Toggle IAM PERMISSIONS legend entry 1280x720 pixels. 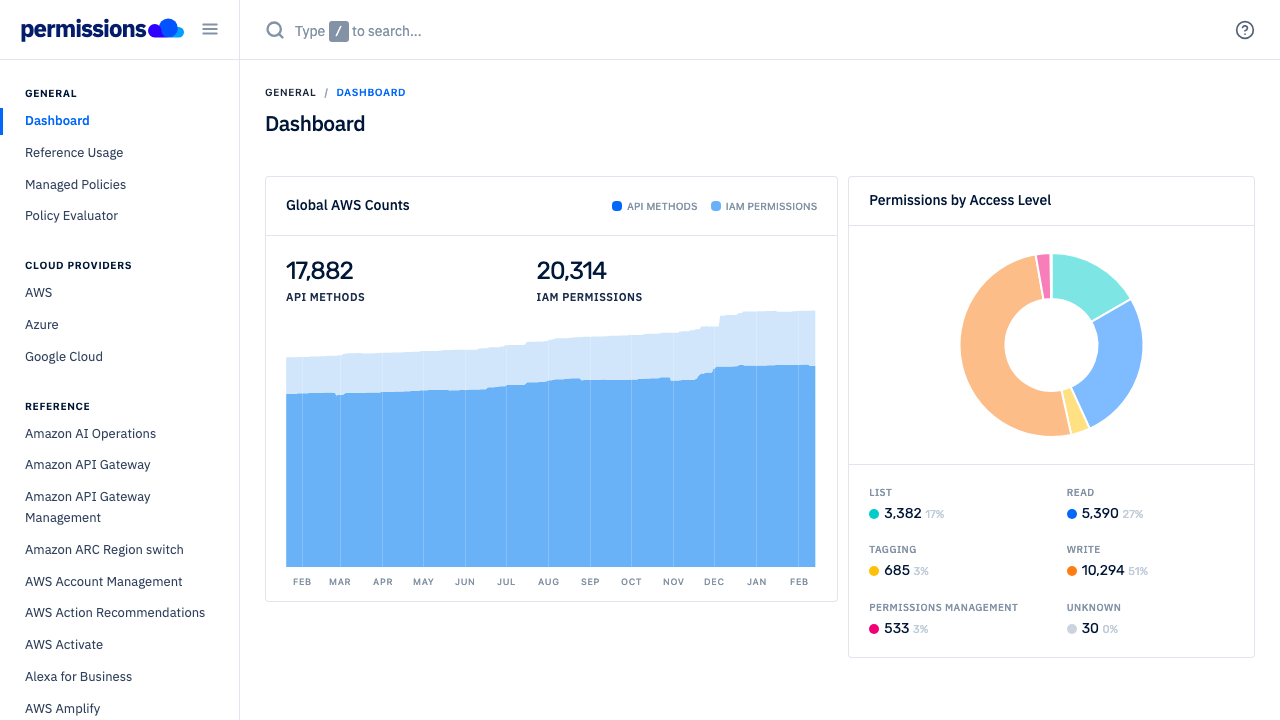coord(764,206)
